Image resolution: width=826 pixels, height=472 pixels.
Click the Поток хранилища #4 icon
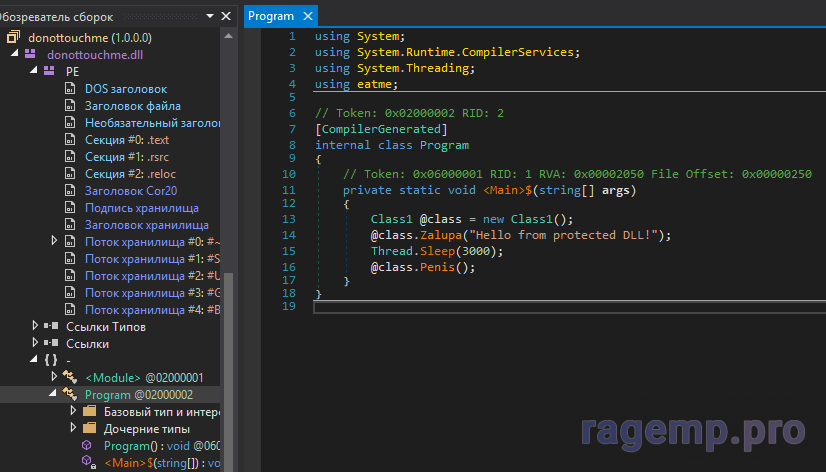point(70,309)
